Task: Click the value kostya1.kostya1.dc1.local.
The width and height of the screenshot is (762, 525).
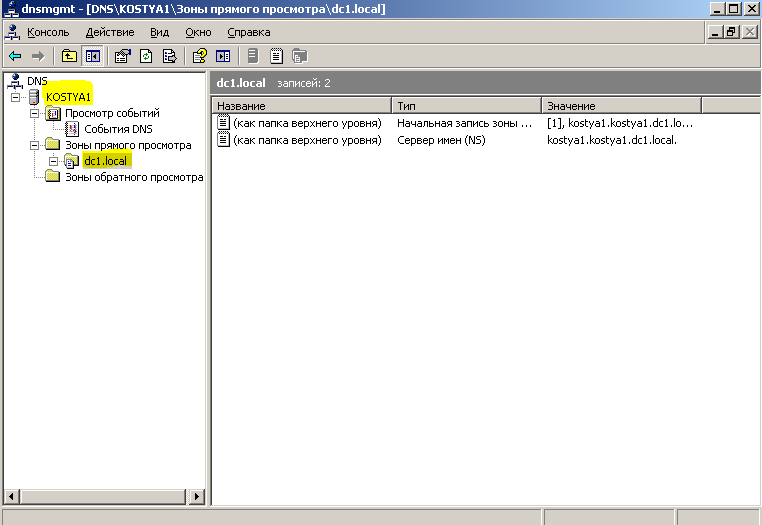Action: [x=612, y=140]
